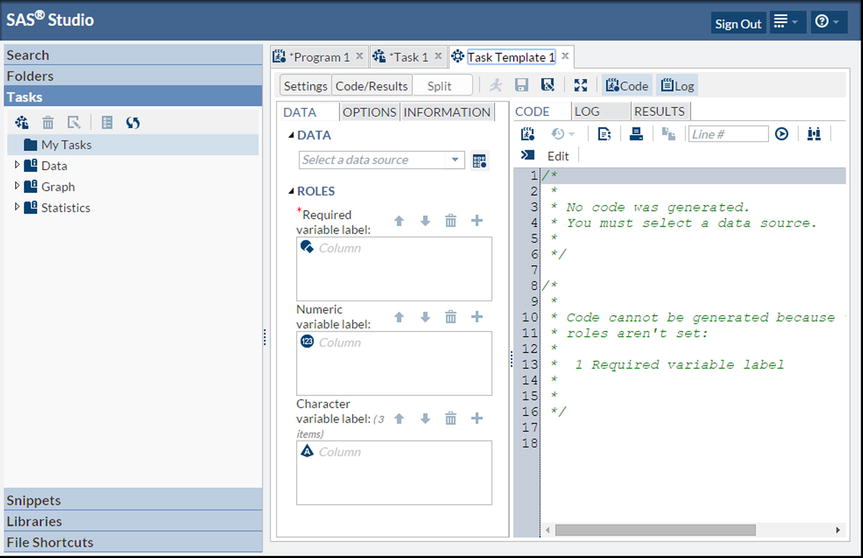Toggle the Log button in task toolbar

678,85
